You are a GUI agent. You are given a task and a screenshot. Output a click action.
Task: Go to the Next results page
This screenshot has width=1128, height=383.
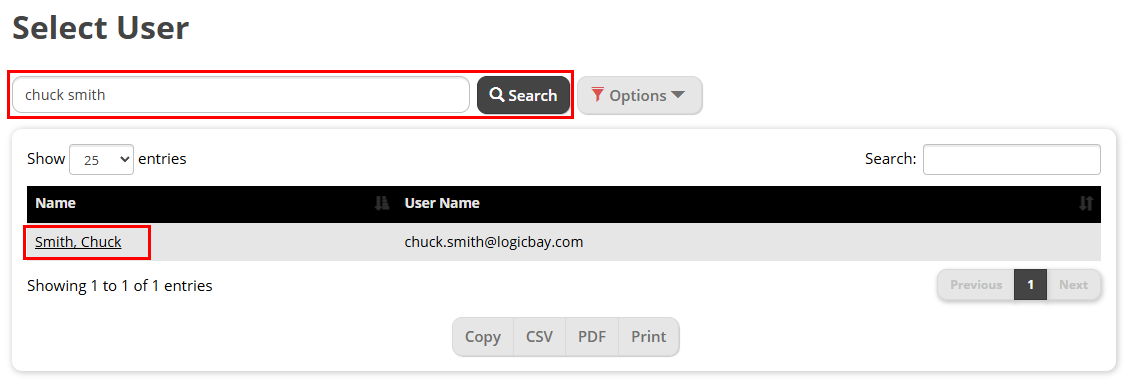point(1073,285)
